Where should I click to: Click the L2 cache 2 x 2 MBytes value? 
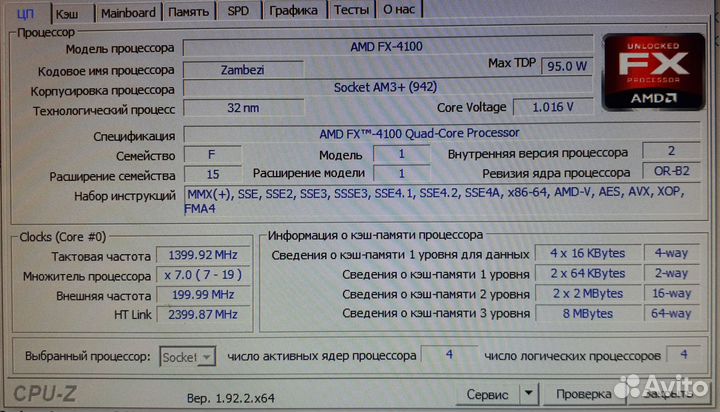coord(587,293)
